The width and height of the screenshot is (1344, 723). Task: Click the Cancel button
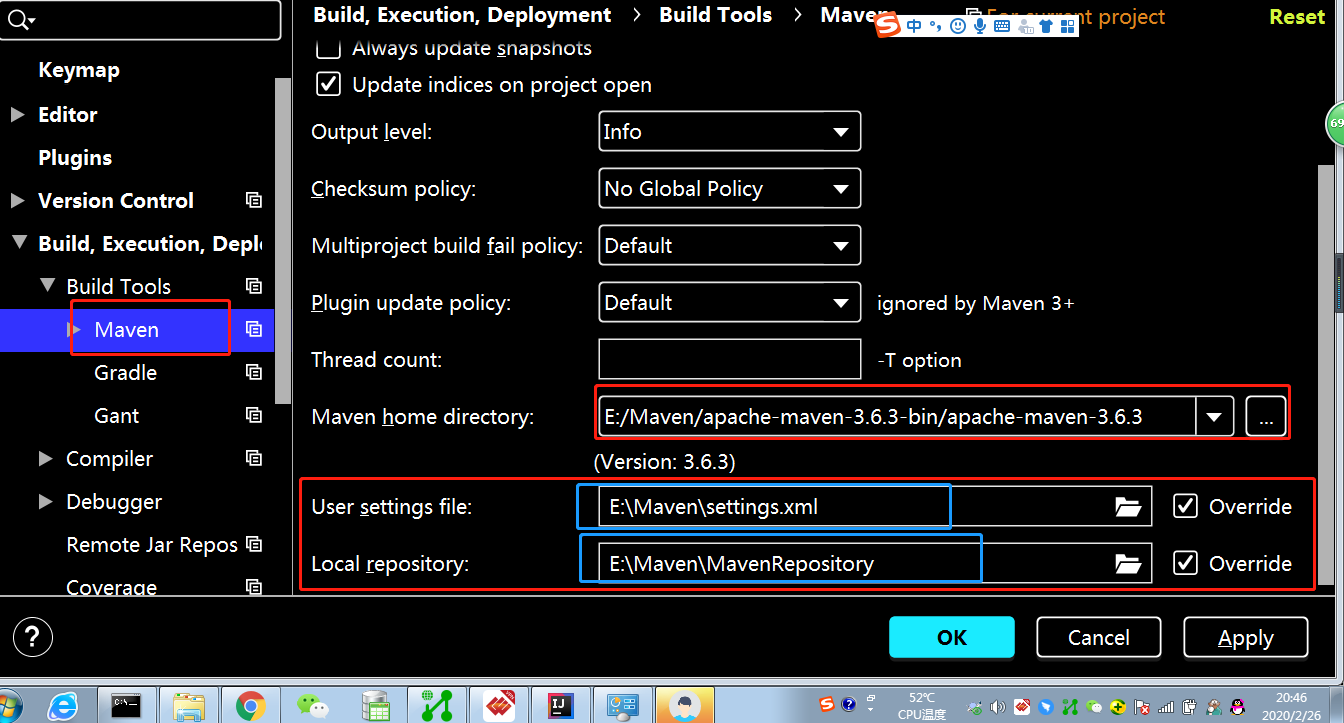coord(1099,637)
